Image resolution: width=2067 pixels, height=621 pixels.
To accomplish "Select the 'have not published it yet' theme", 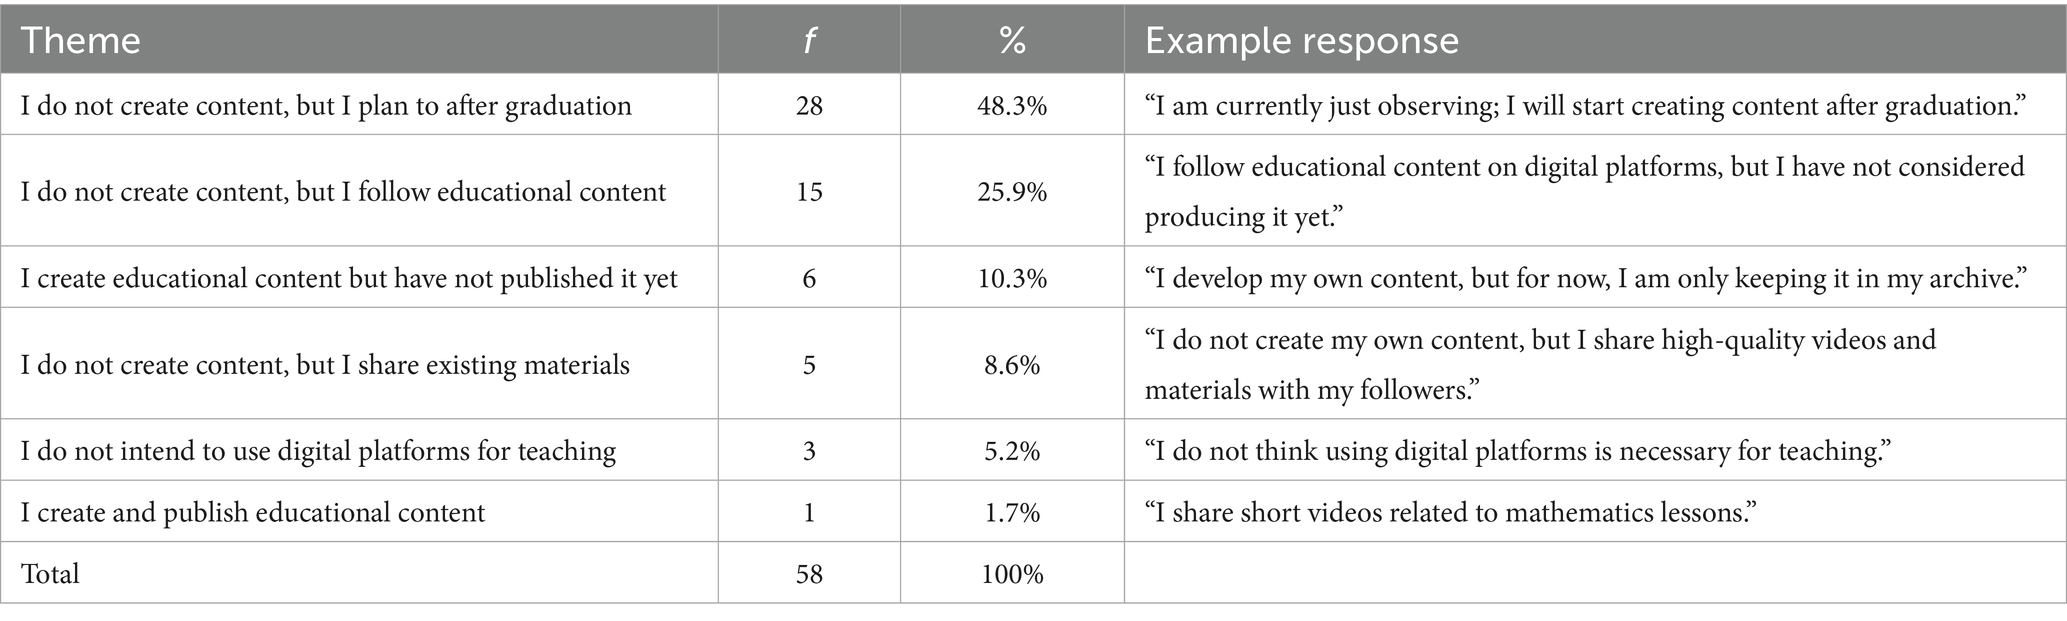I will pos(349,278).
